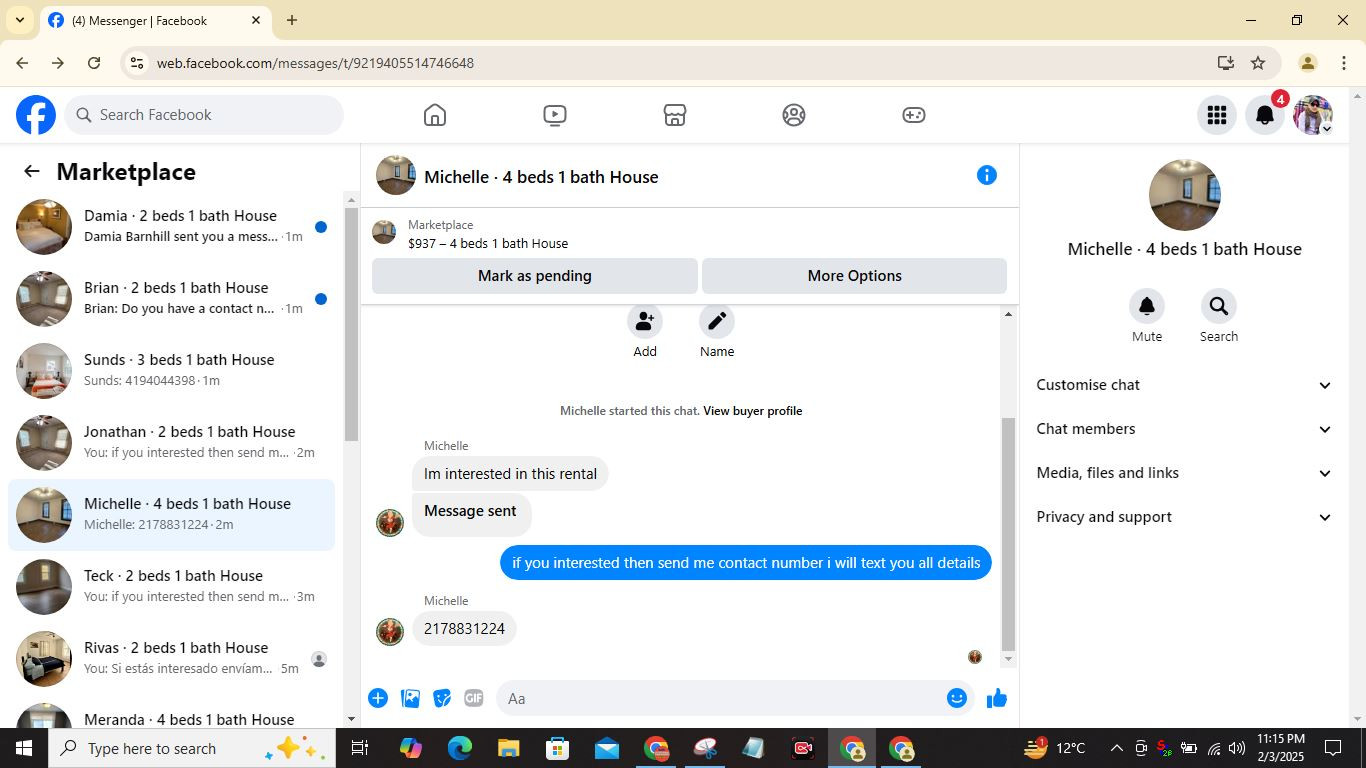The width and height of the screenshot is (1366, 768).
Task: Open a new browser tab
Action: (292, 20)
